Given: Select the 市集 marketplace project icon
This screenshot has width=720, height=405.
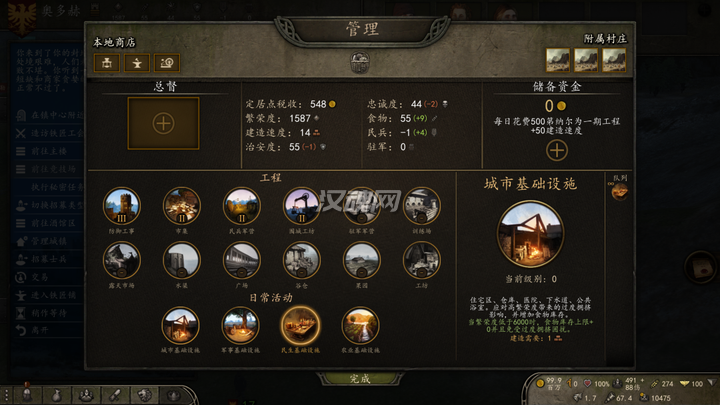Looking at the screenshot, I should (x=181, y=206).
